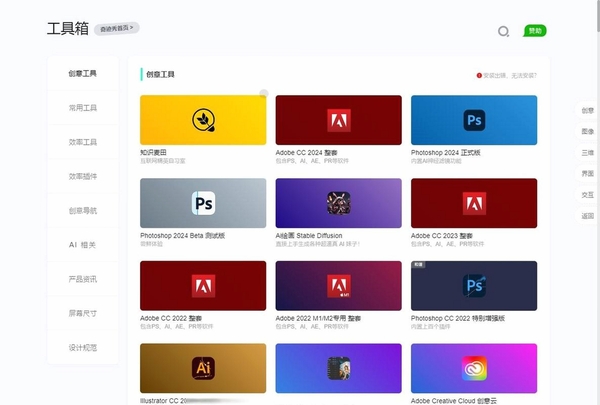Open the Adobe Creative Cloud 创意云 title

tap(454, 401)
